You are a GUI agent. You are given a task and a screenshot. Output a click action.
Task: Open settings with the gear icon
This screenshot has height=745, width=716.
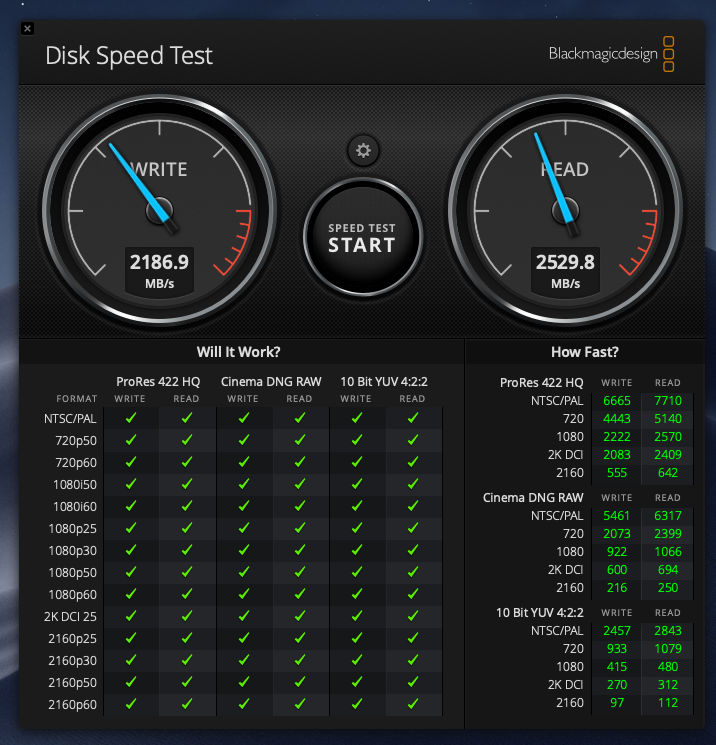point(363,151)
